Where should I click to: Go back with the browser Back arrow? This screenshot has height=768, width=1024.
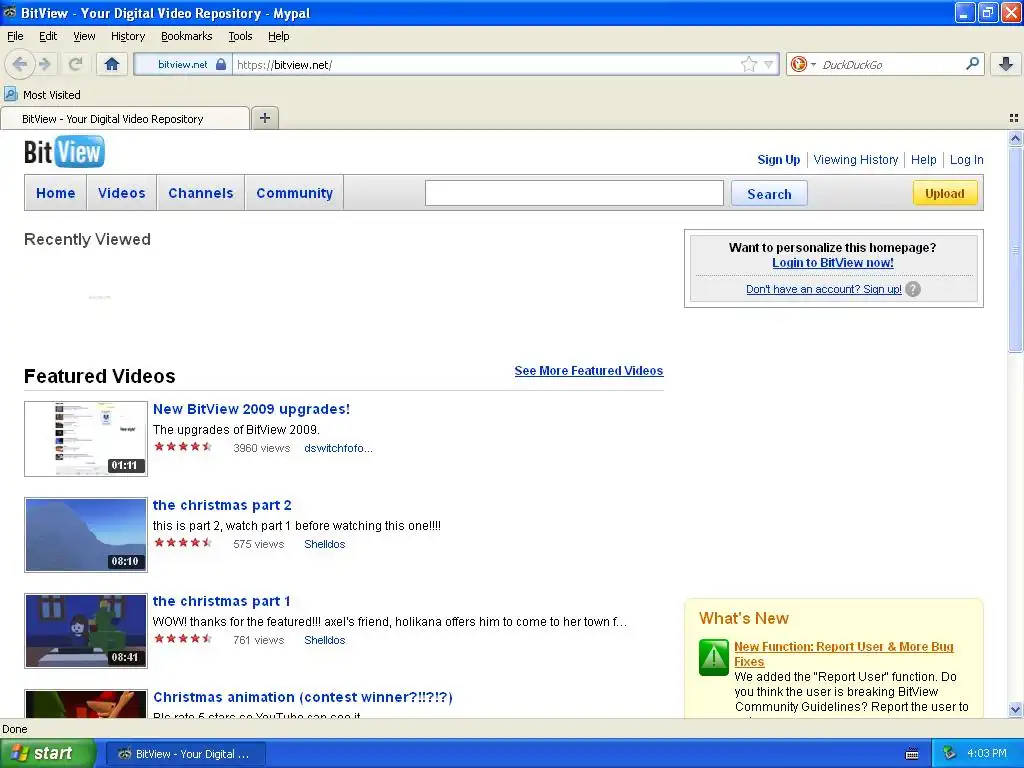tap(20, 64)
